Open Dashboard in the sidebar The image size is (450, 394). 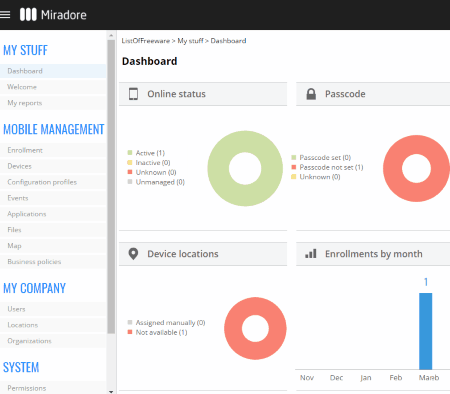click(x=53, y=71)
